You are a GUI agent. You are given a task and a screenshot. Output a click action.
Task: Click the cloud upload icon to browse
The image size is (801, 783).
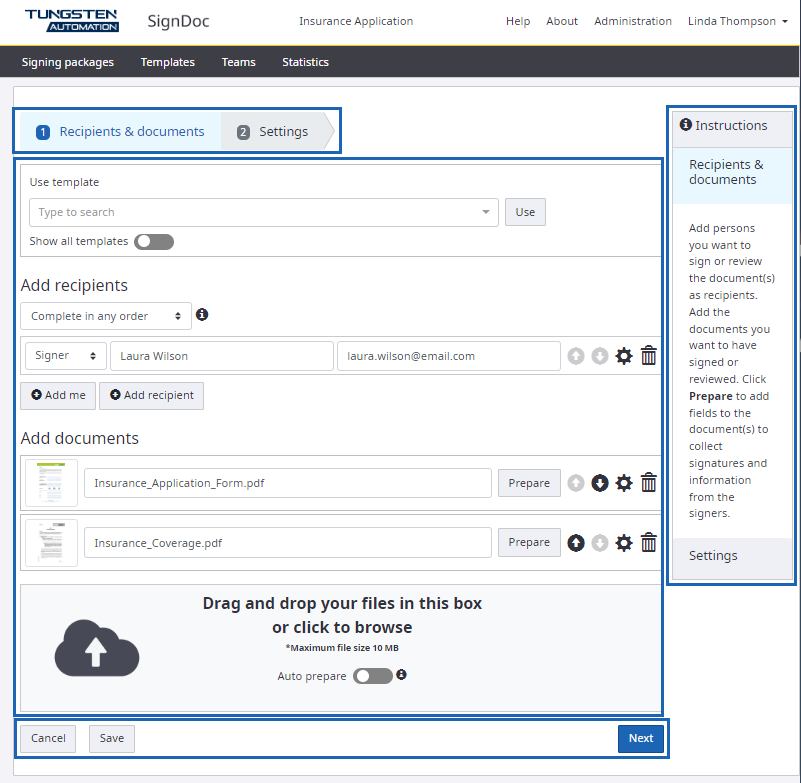pos(96,648)
